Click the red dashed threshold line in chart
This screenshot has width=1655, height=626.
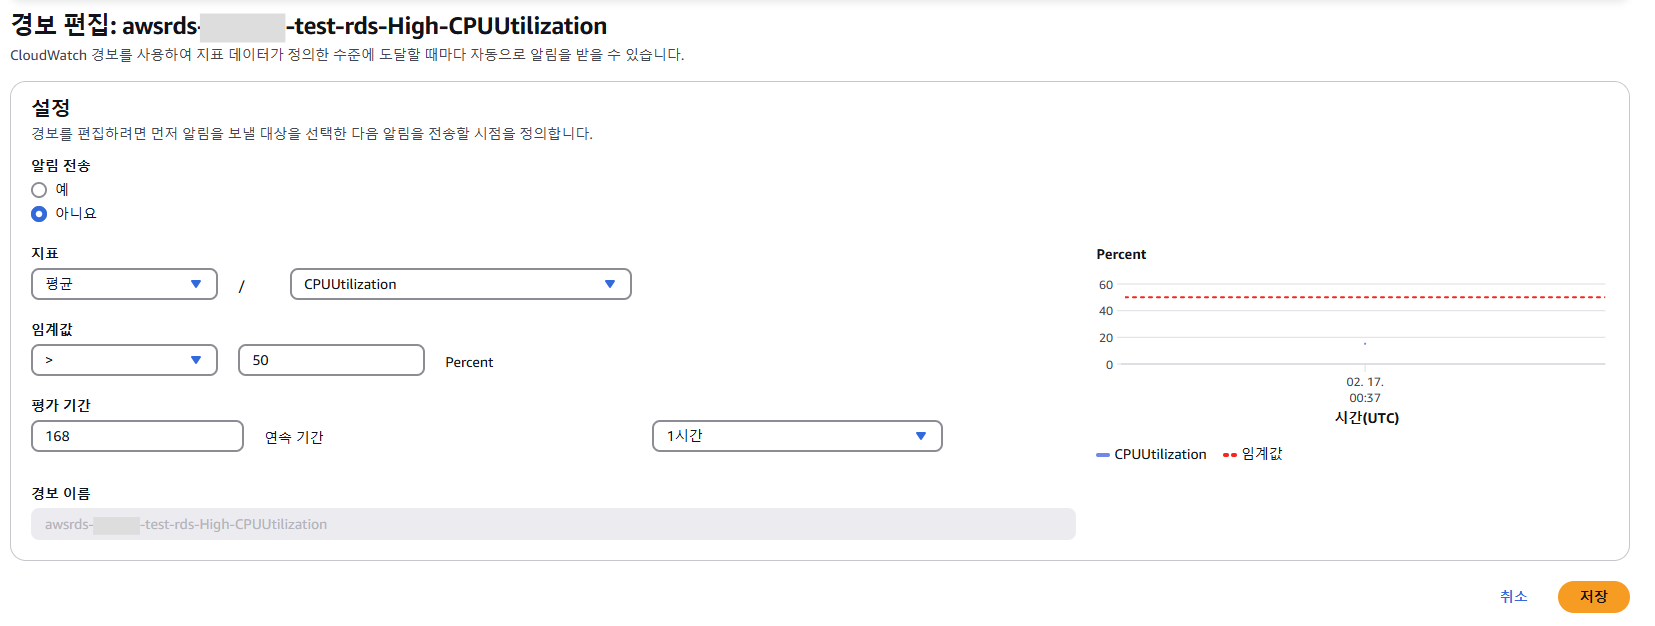click(1300, 297)
